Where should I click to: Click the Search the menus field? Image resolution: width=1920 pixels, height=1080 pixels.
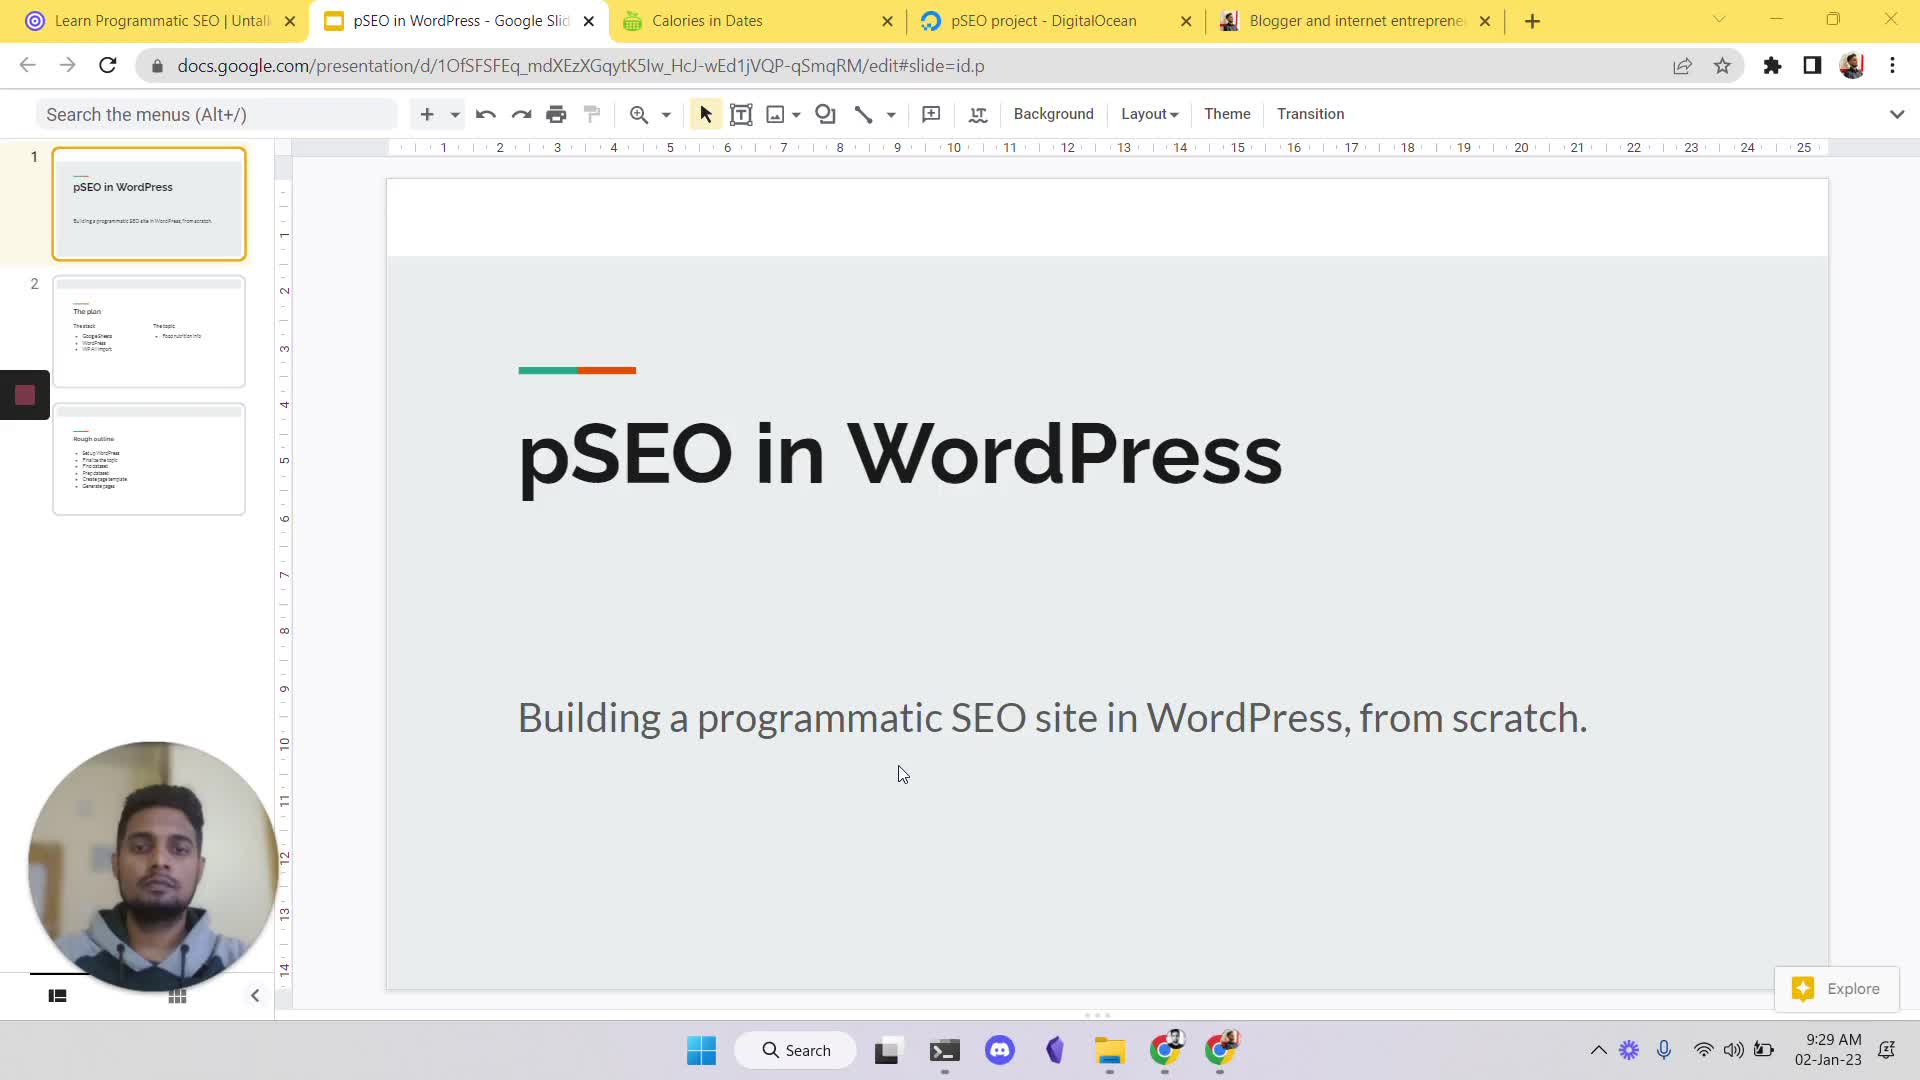pos(216,114)
